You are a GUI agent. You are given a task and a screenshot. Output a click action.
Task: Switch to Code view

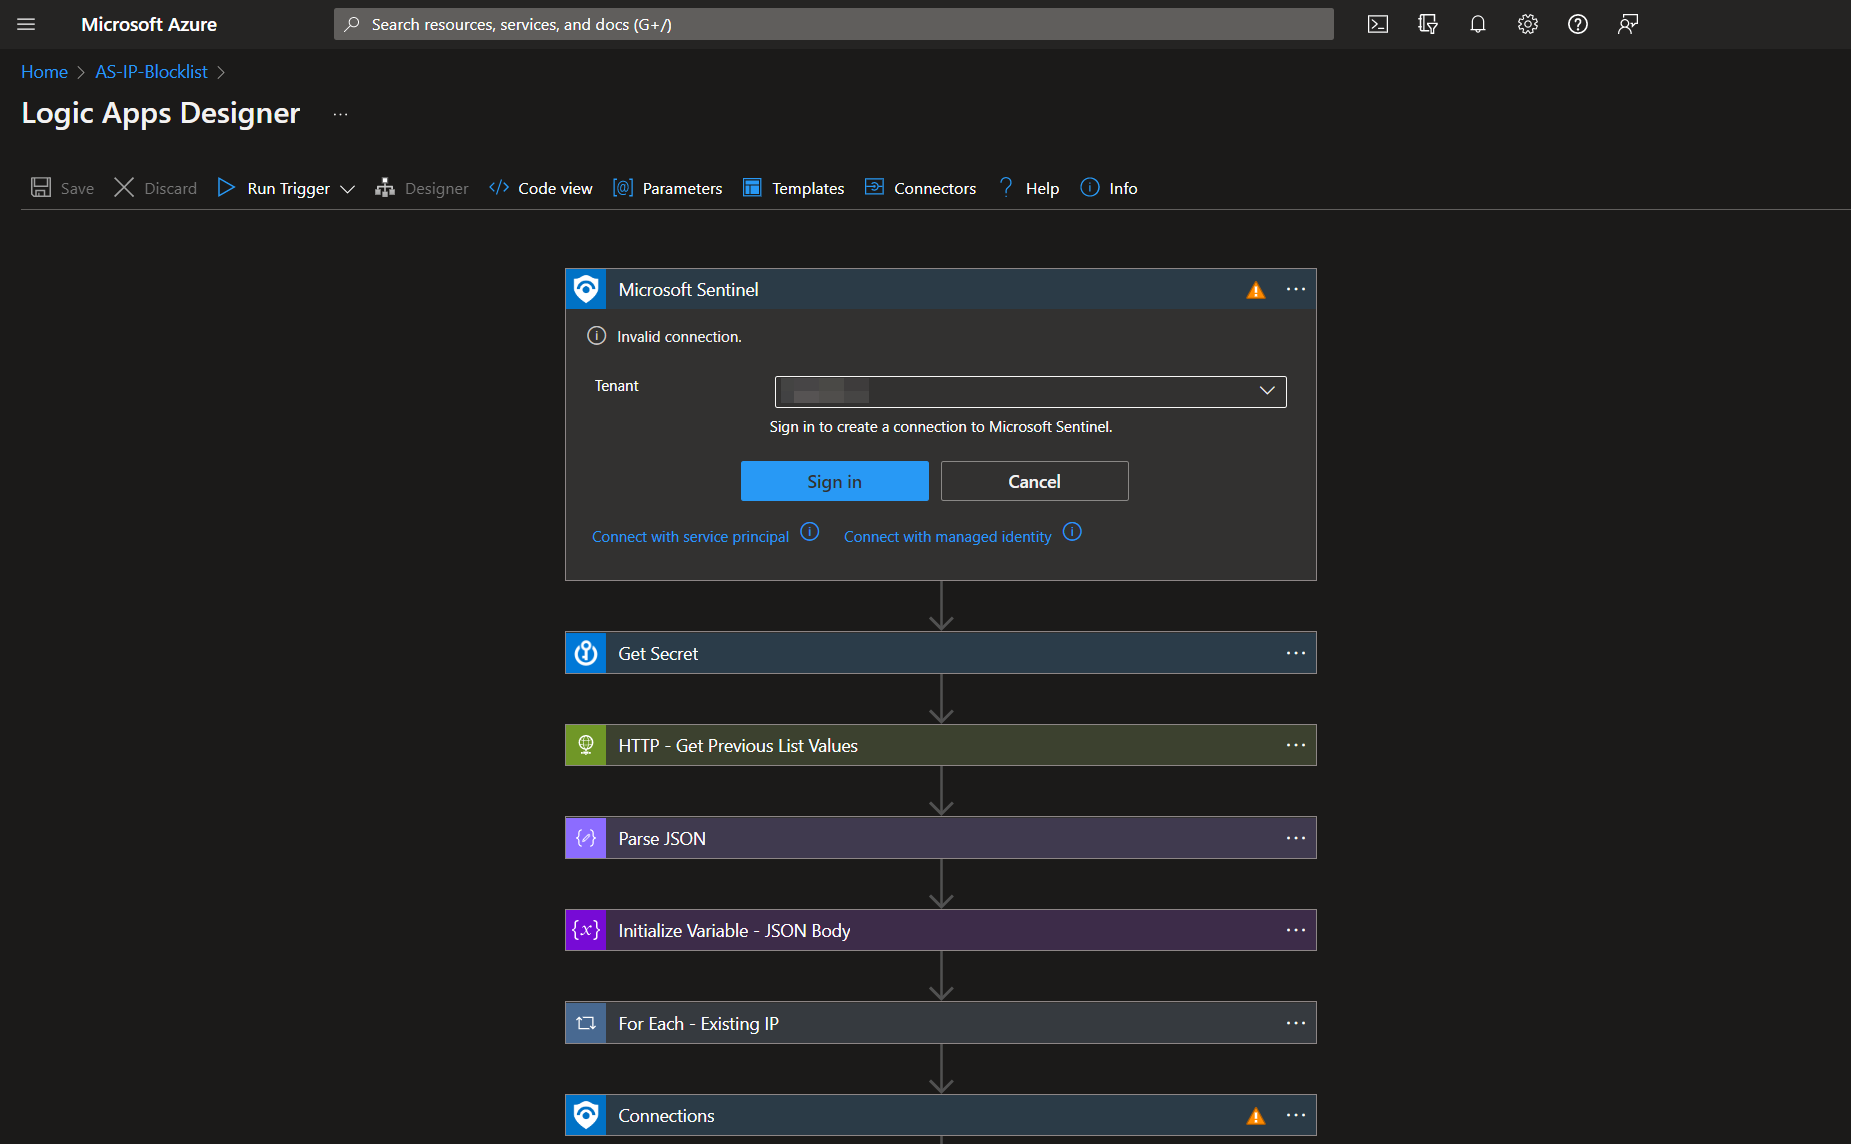541,188
